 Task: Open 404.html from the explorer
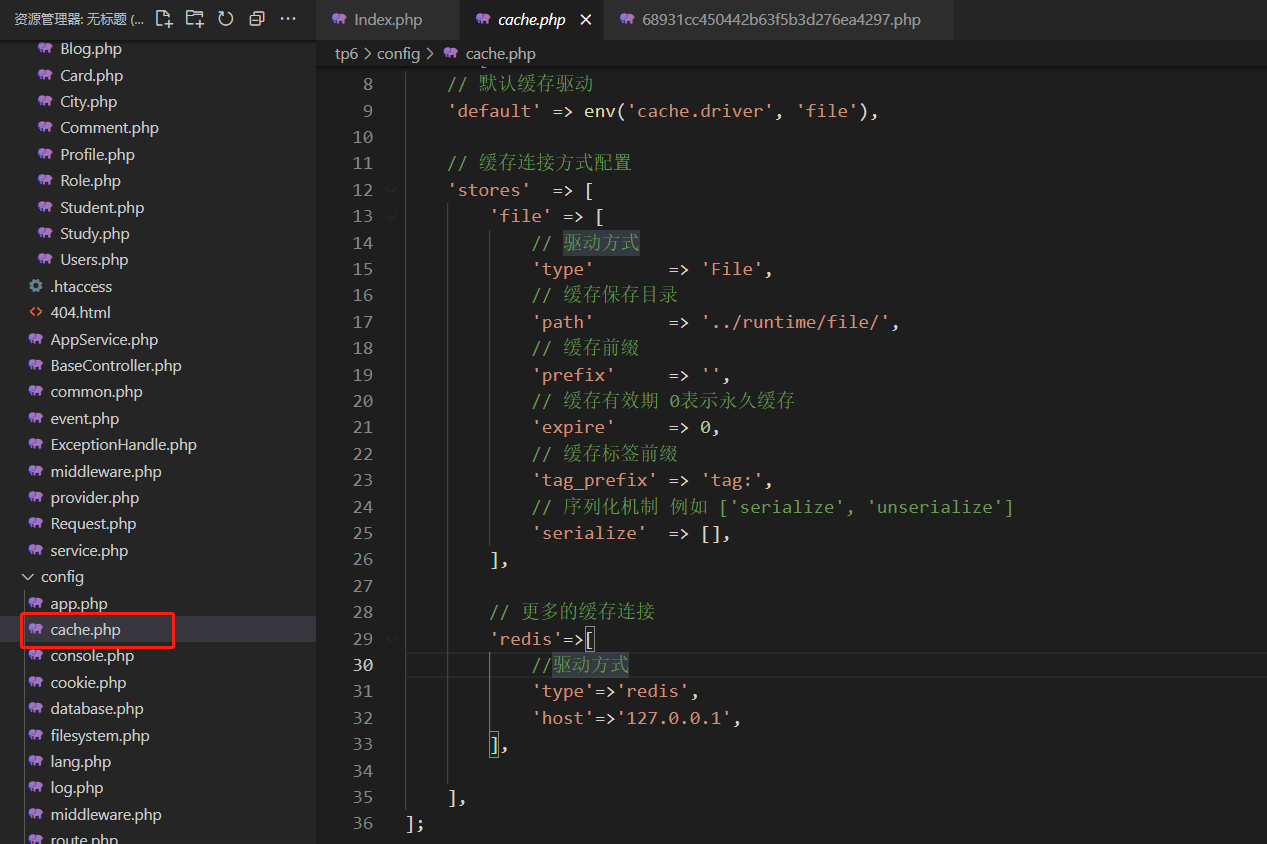tap(80, 313)
